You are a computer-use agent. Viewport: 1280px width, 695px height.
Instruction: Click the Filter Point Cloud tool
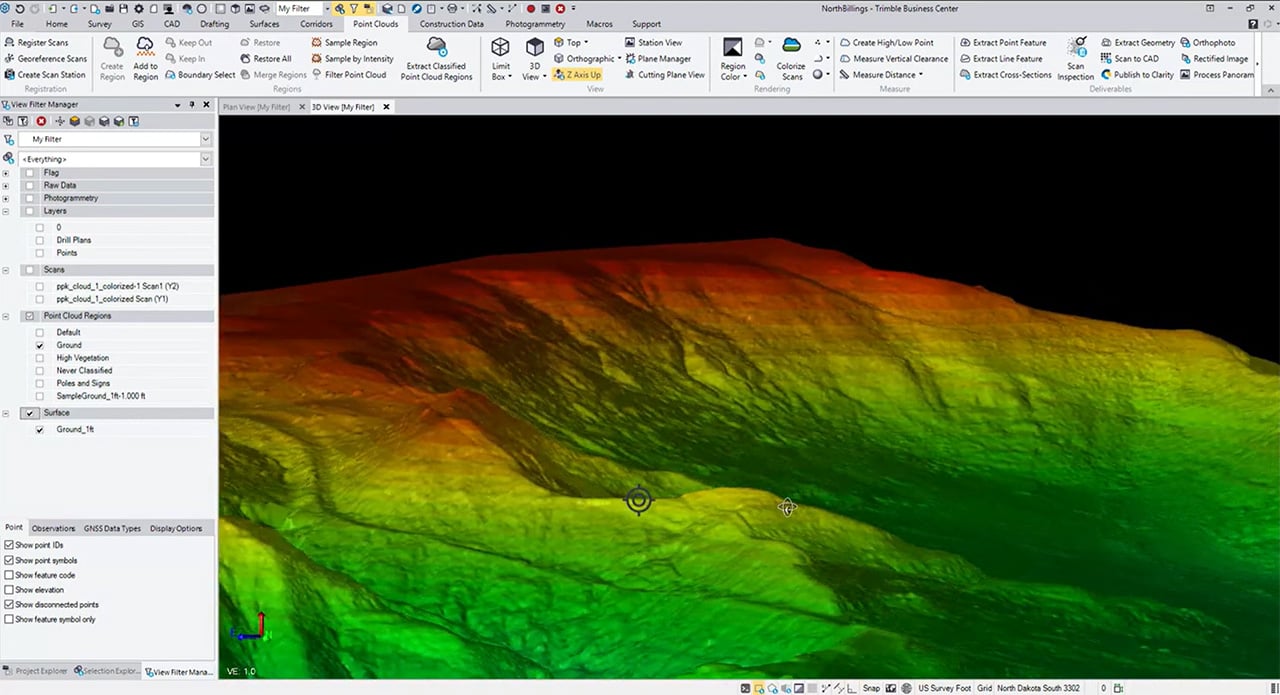(348, 75)
